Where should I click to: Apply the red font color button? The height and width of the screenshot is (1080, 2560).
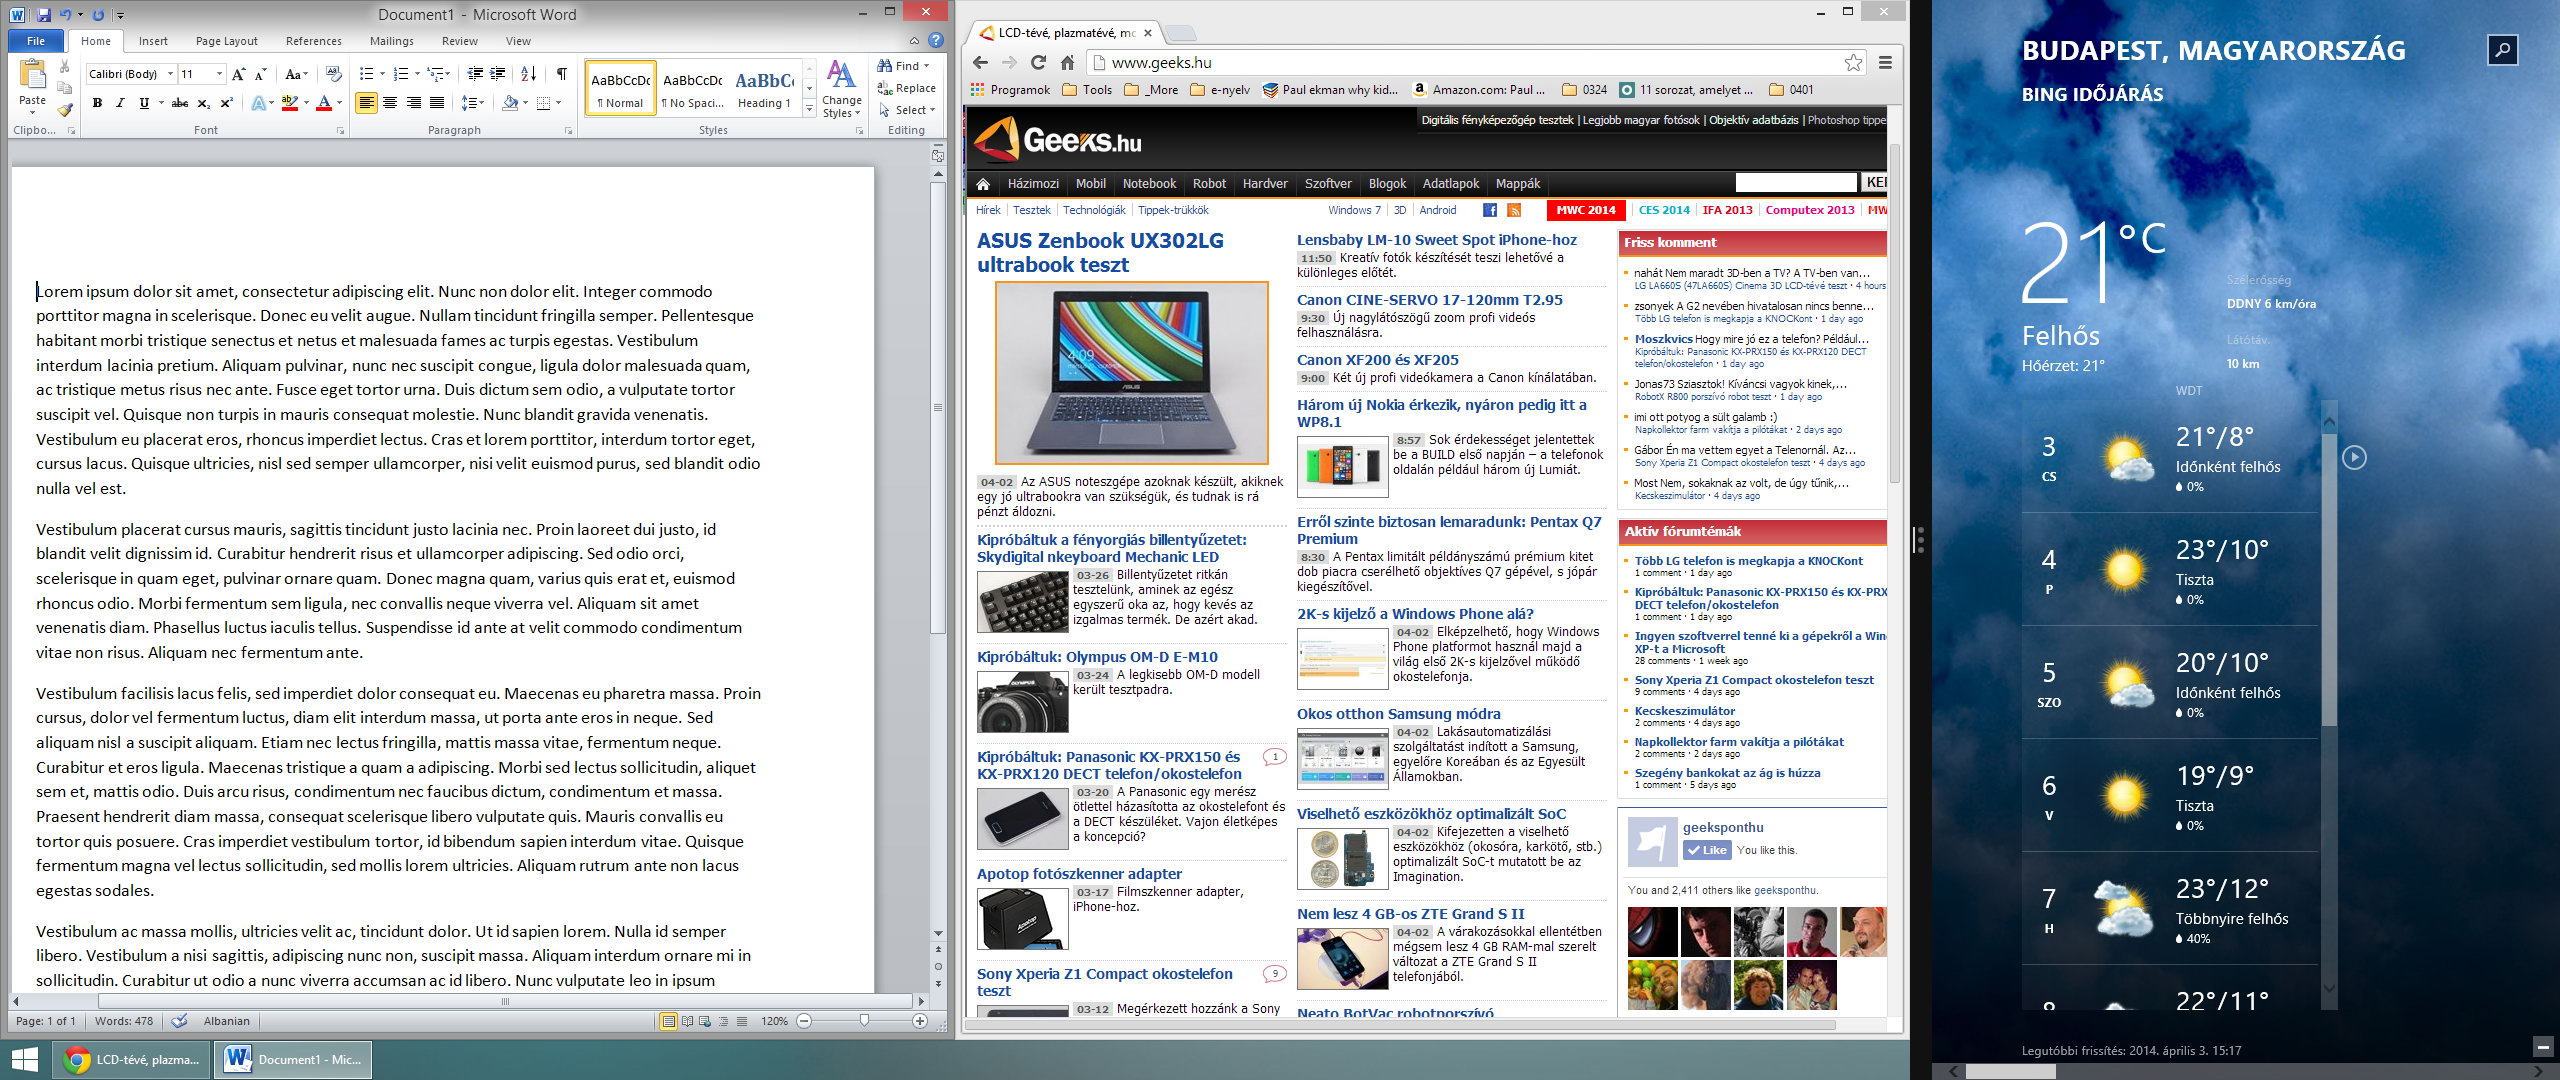coord(323,103)
